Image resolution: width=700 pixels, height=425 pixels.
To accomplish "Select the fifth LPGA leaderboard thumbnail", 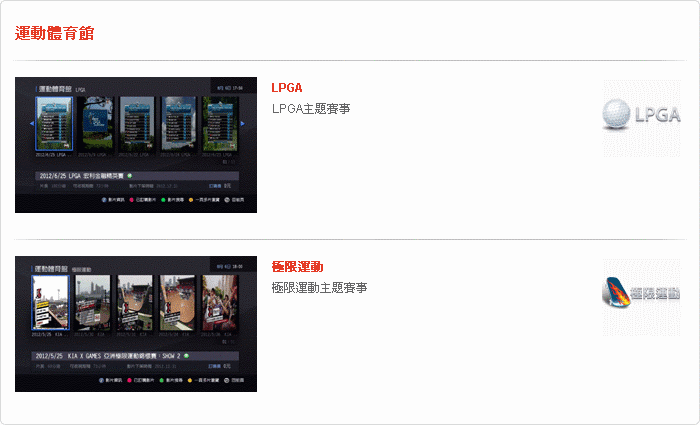I will 220,124.
